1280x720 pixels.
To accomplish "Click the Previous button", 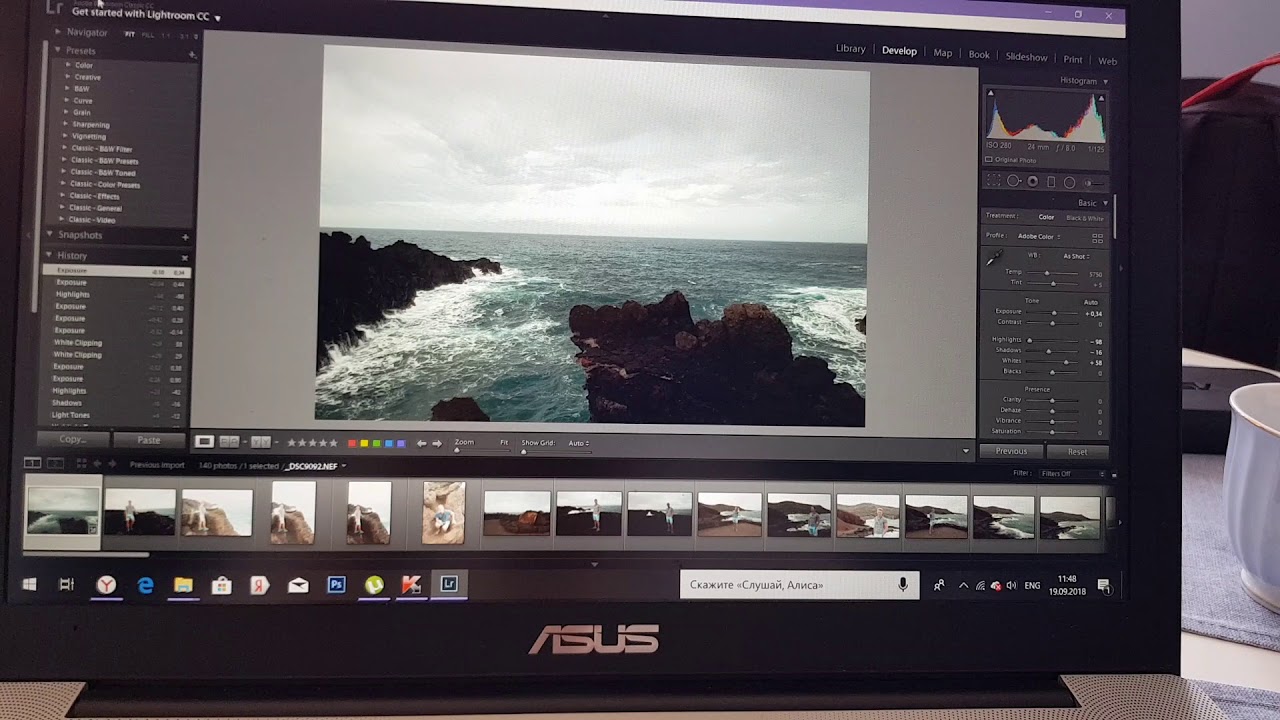I will [1010, 451].
